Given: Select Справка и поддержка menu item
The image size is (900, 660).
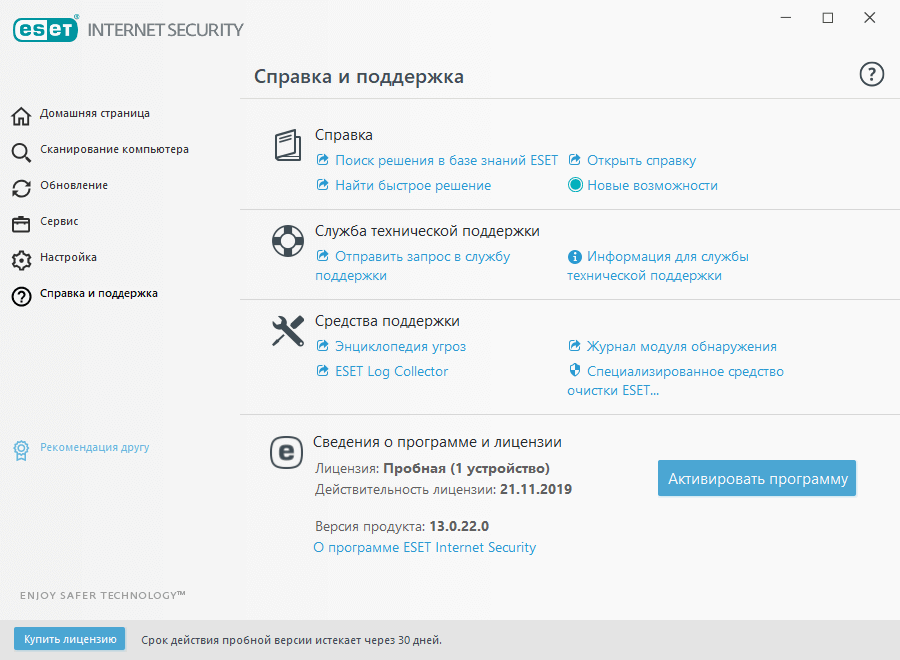Looking at the screenshot, I should (x=99, y=293).
